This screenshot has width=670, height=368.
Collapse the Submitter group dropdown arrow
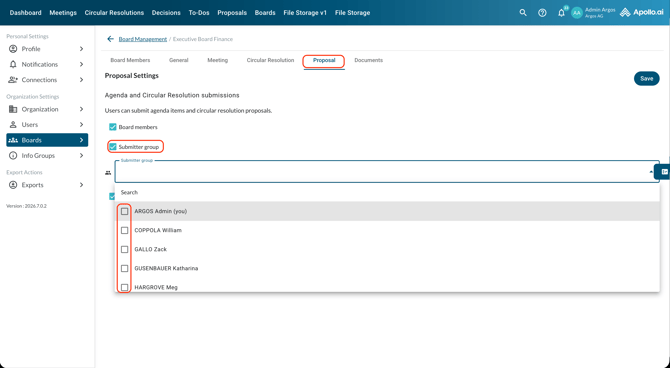[x=651, y=172]
